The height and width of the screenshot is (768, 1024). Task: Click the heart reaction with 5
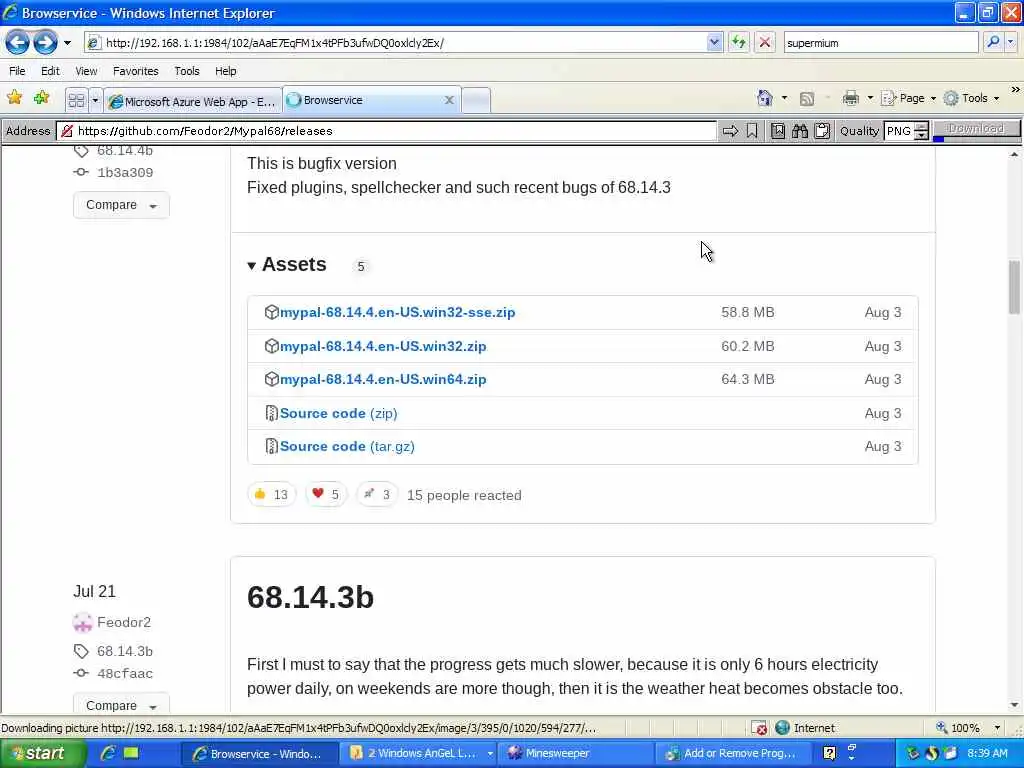[x=326, y=494]
